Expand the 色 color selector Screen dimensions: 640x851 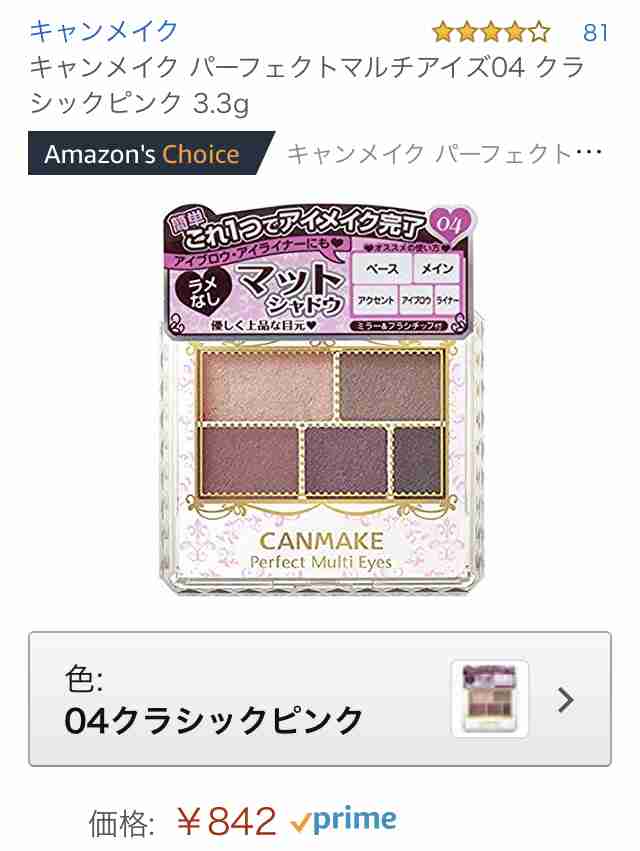pos(320,699)
